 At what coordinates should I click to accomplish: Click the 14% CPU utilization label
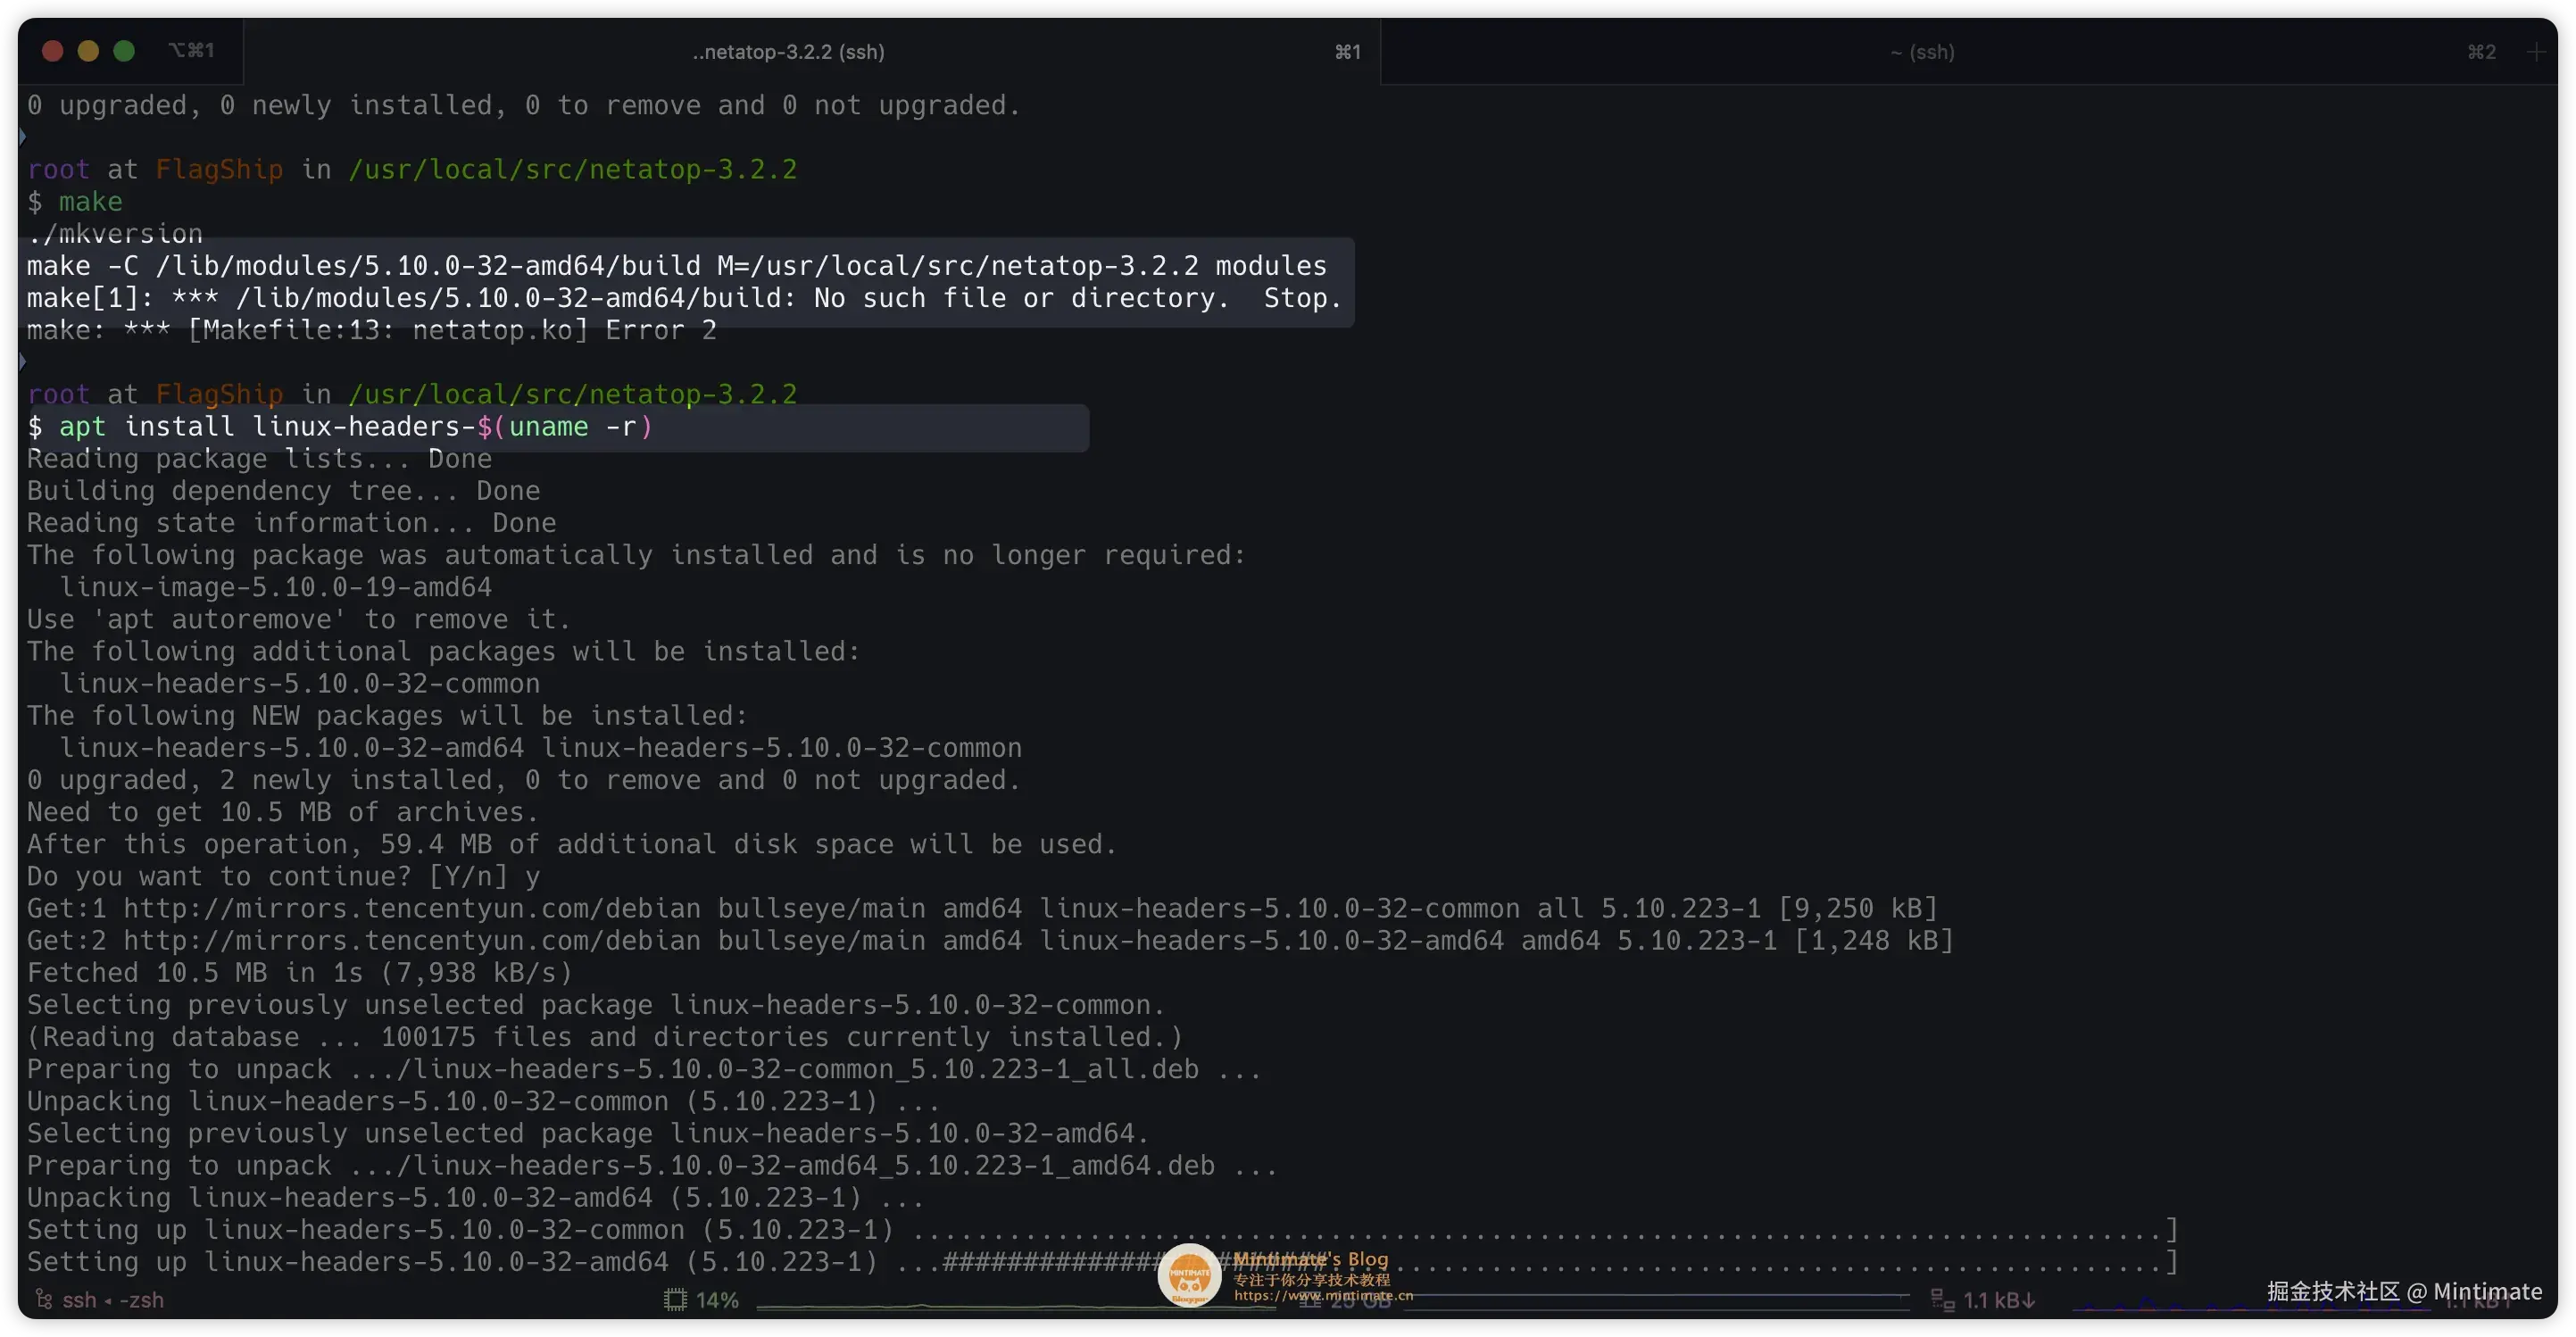pyautogui.click(x=717, y=1300)
